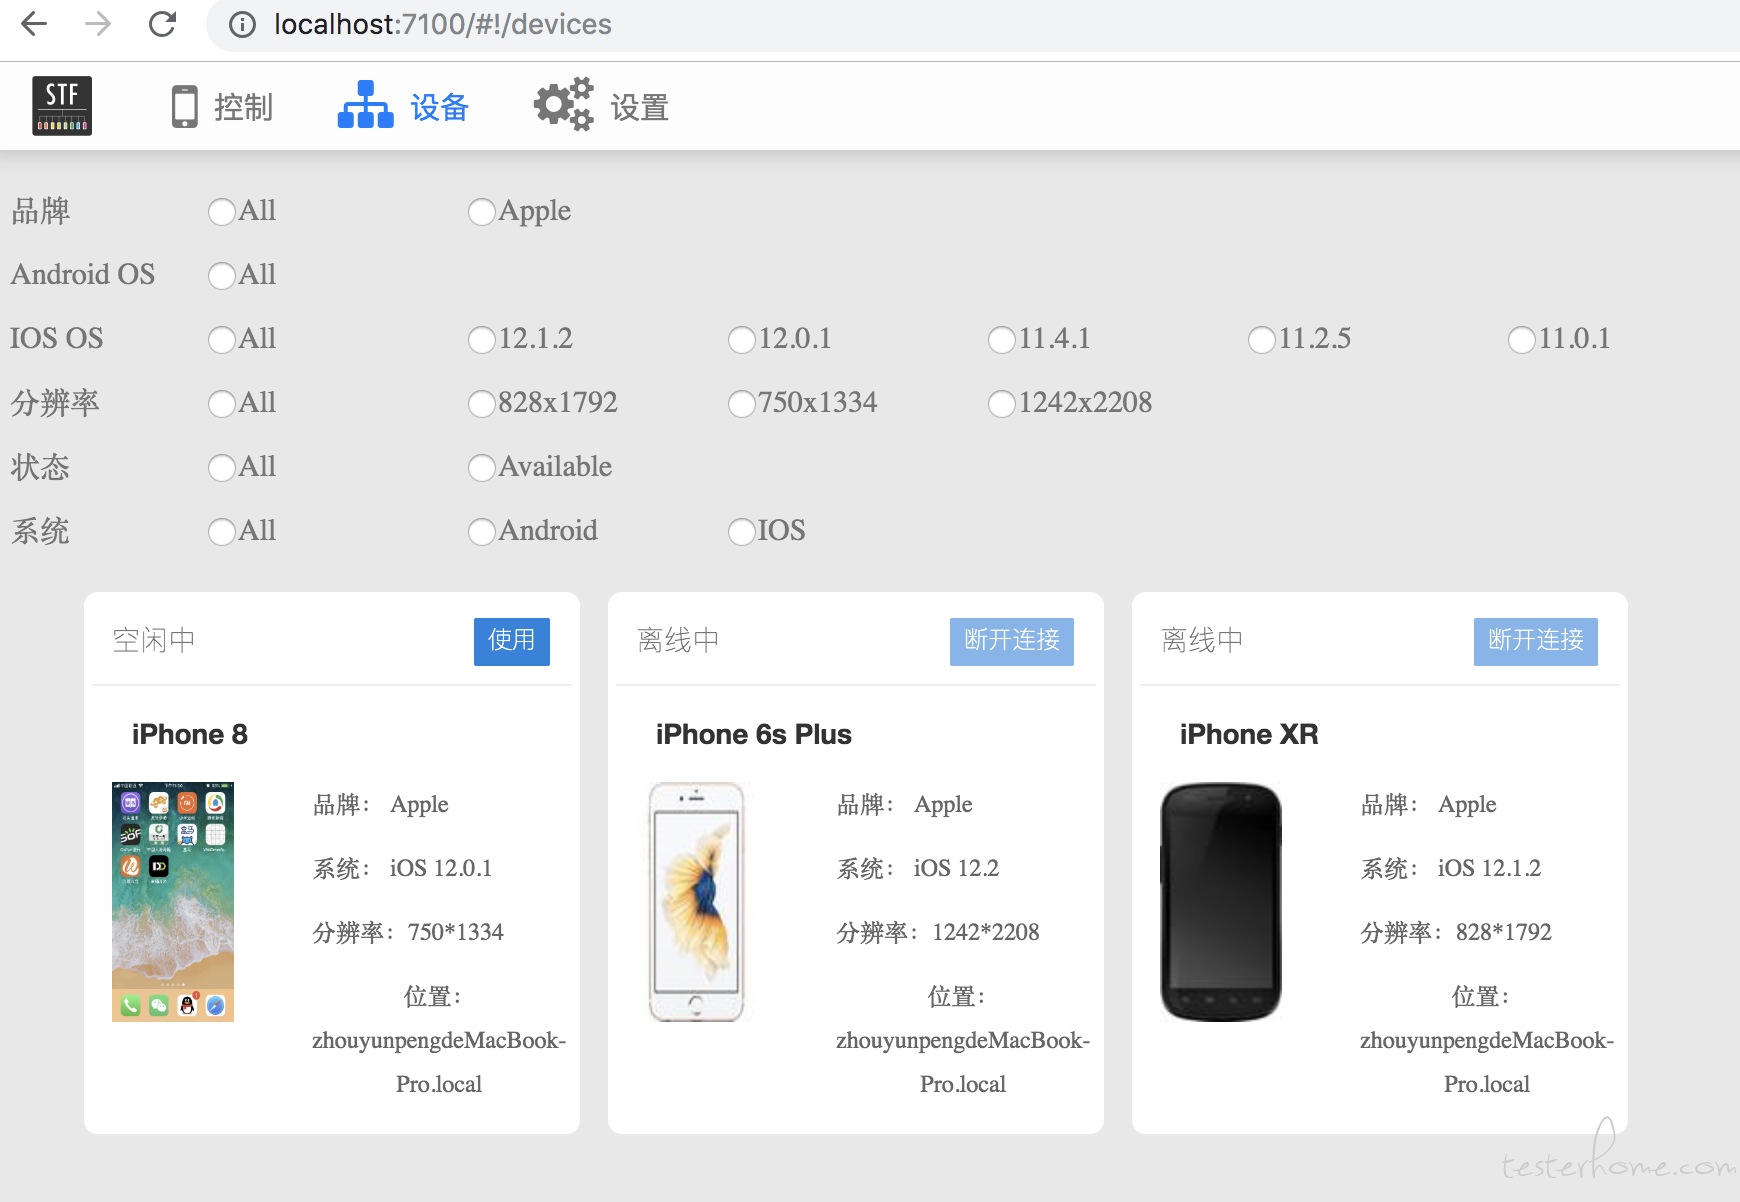This screenshot has width=1740, height=1202.
Task: Click the iPhone 8 screenshot thumbnail
Action: [x=173, y=902]
